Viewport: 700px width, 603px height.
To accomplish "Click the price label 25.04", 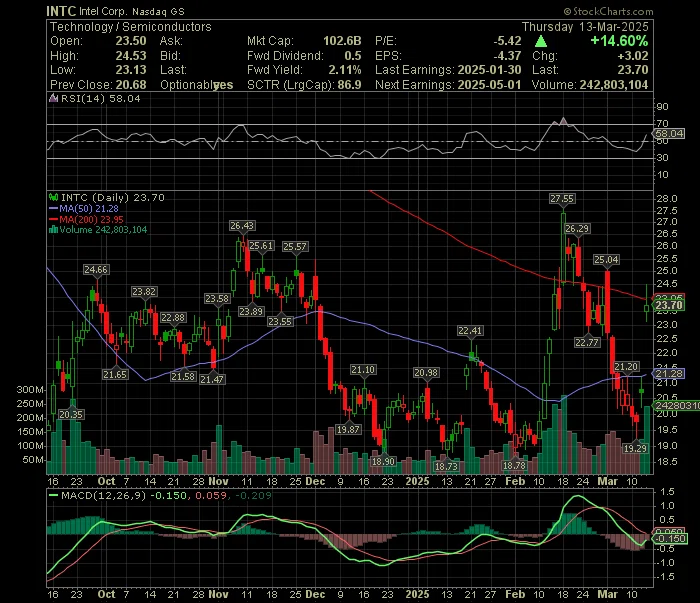I will (606, 260).
